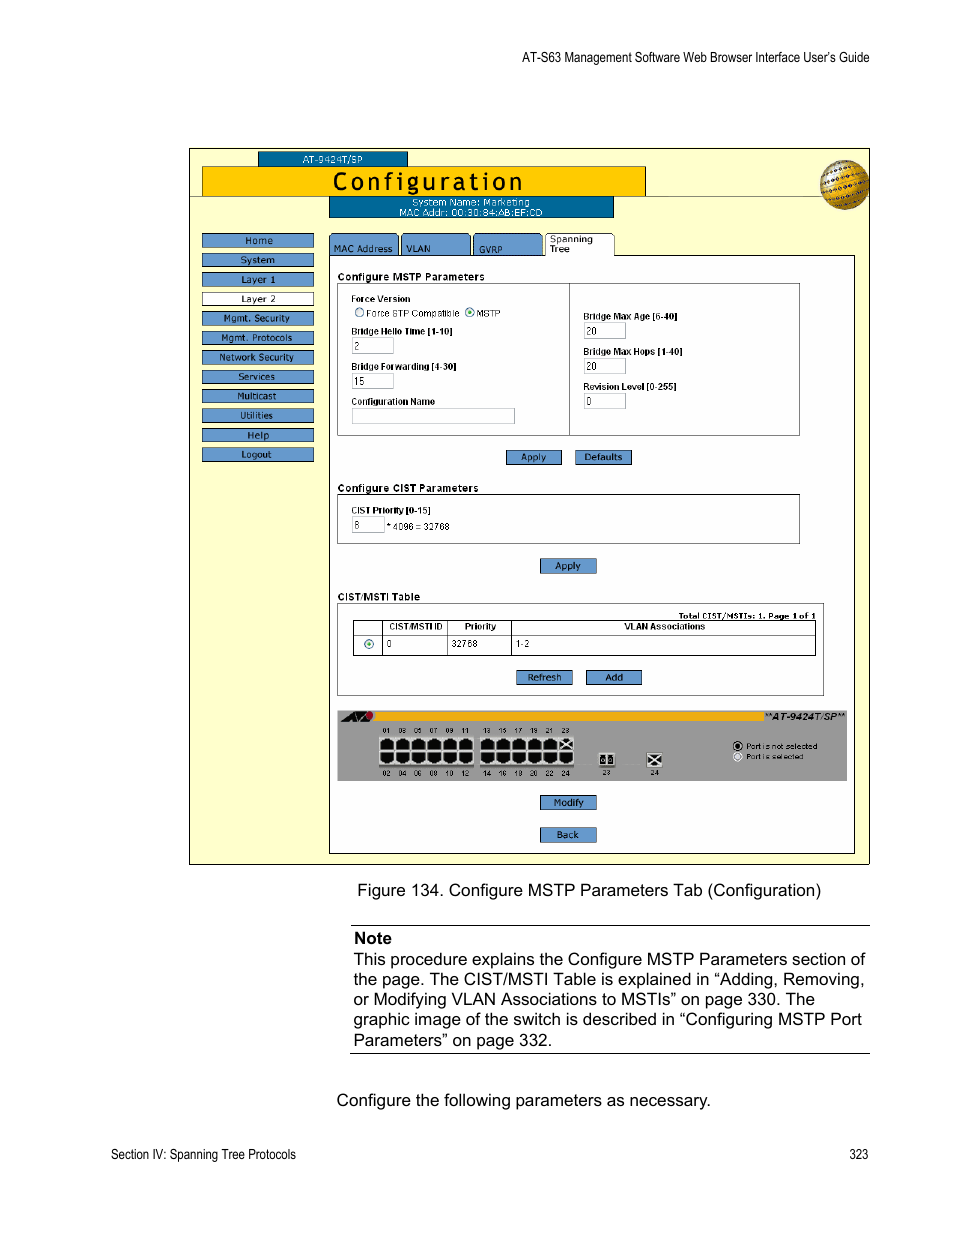
Task: Open Network Security in sidebar
Action: [258, 357]
